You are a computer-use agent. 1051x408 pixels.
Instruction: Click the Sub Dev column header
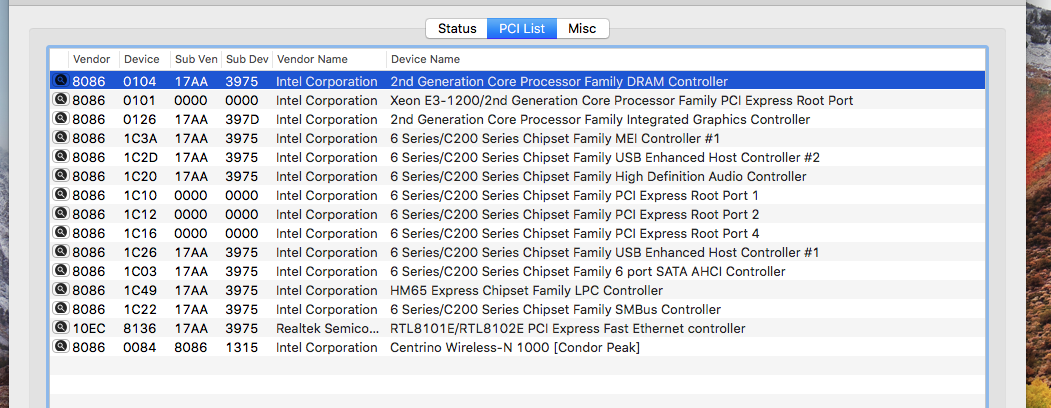tap(246, 59)
